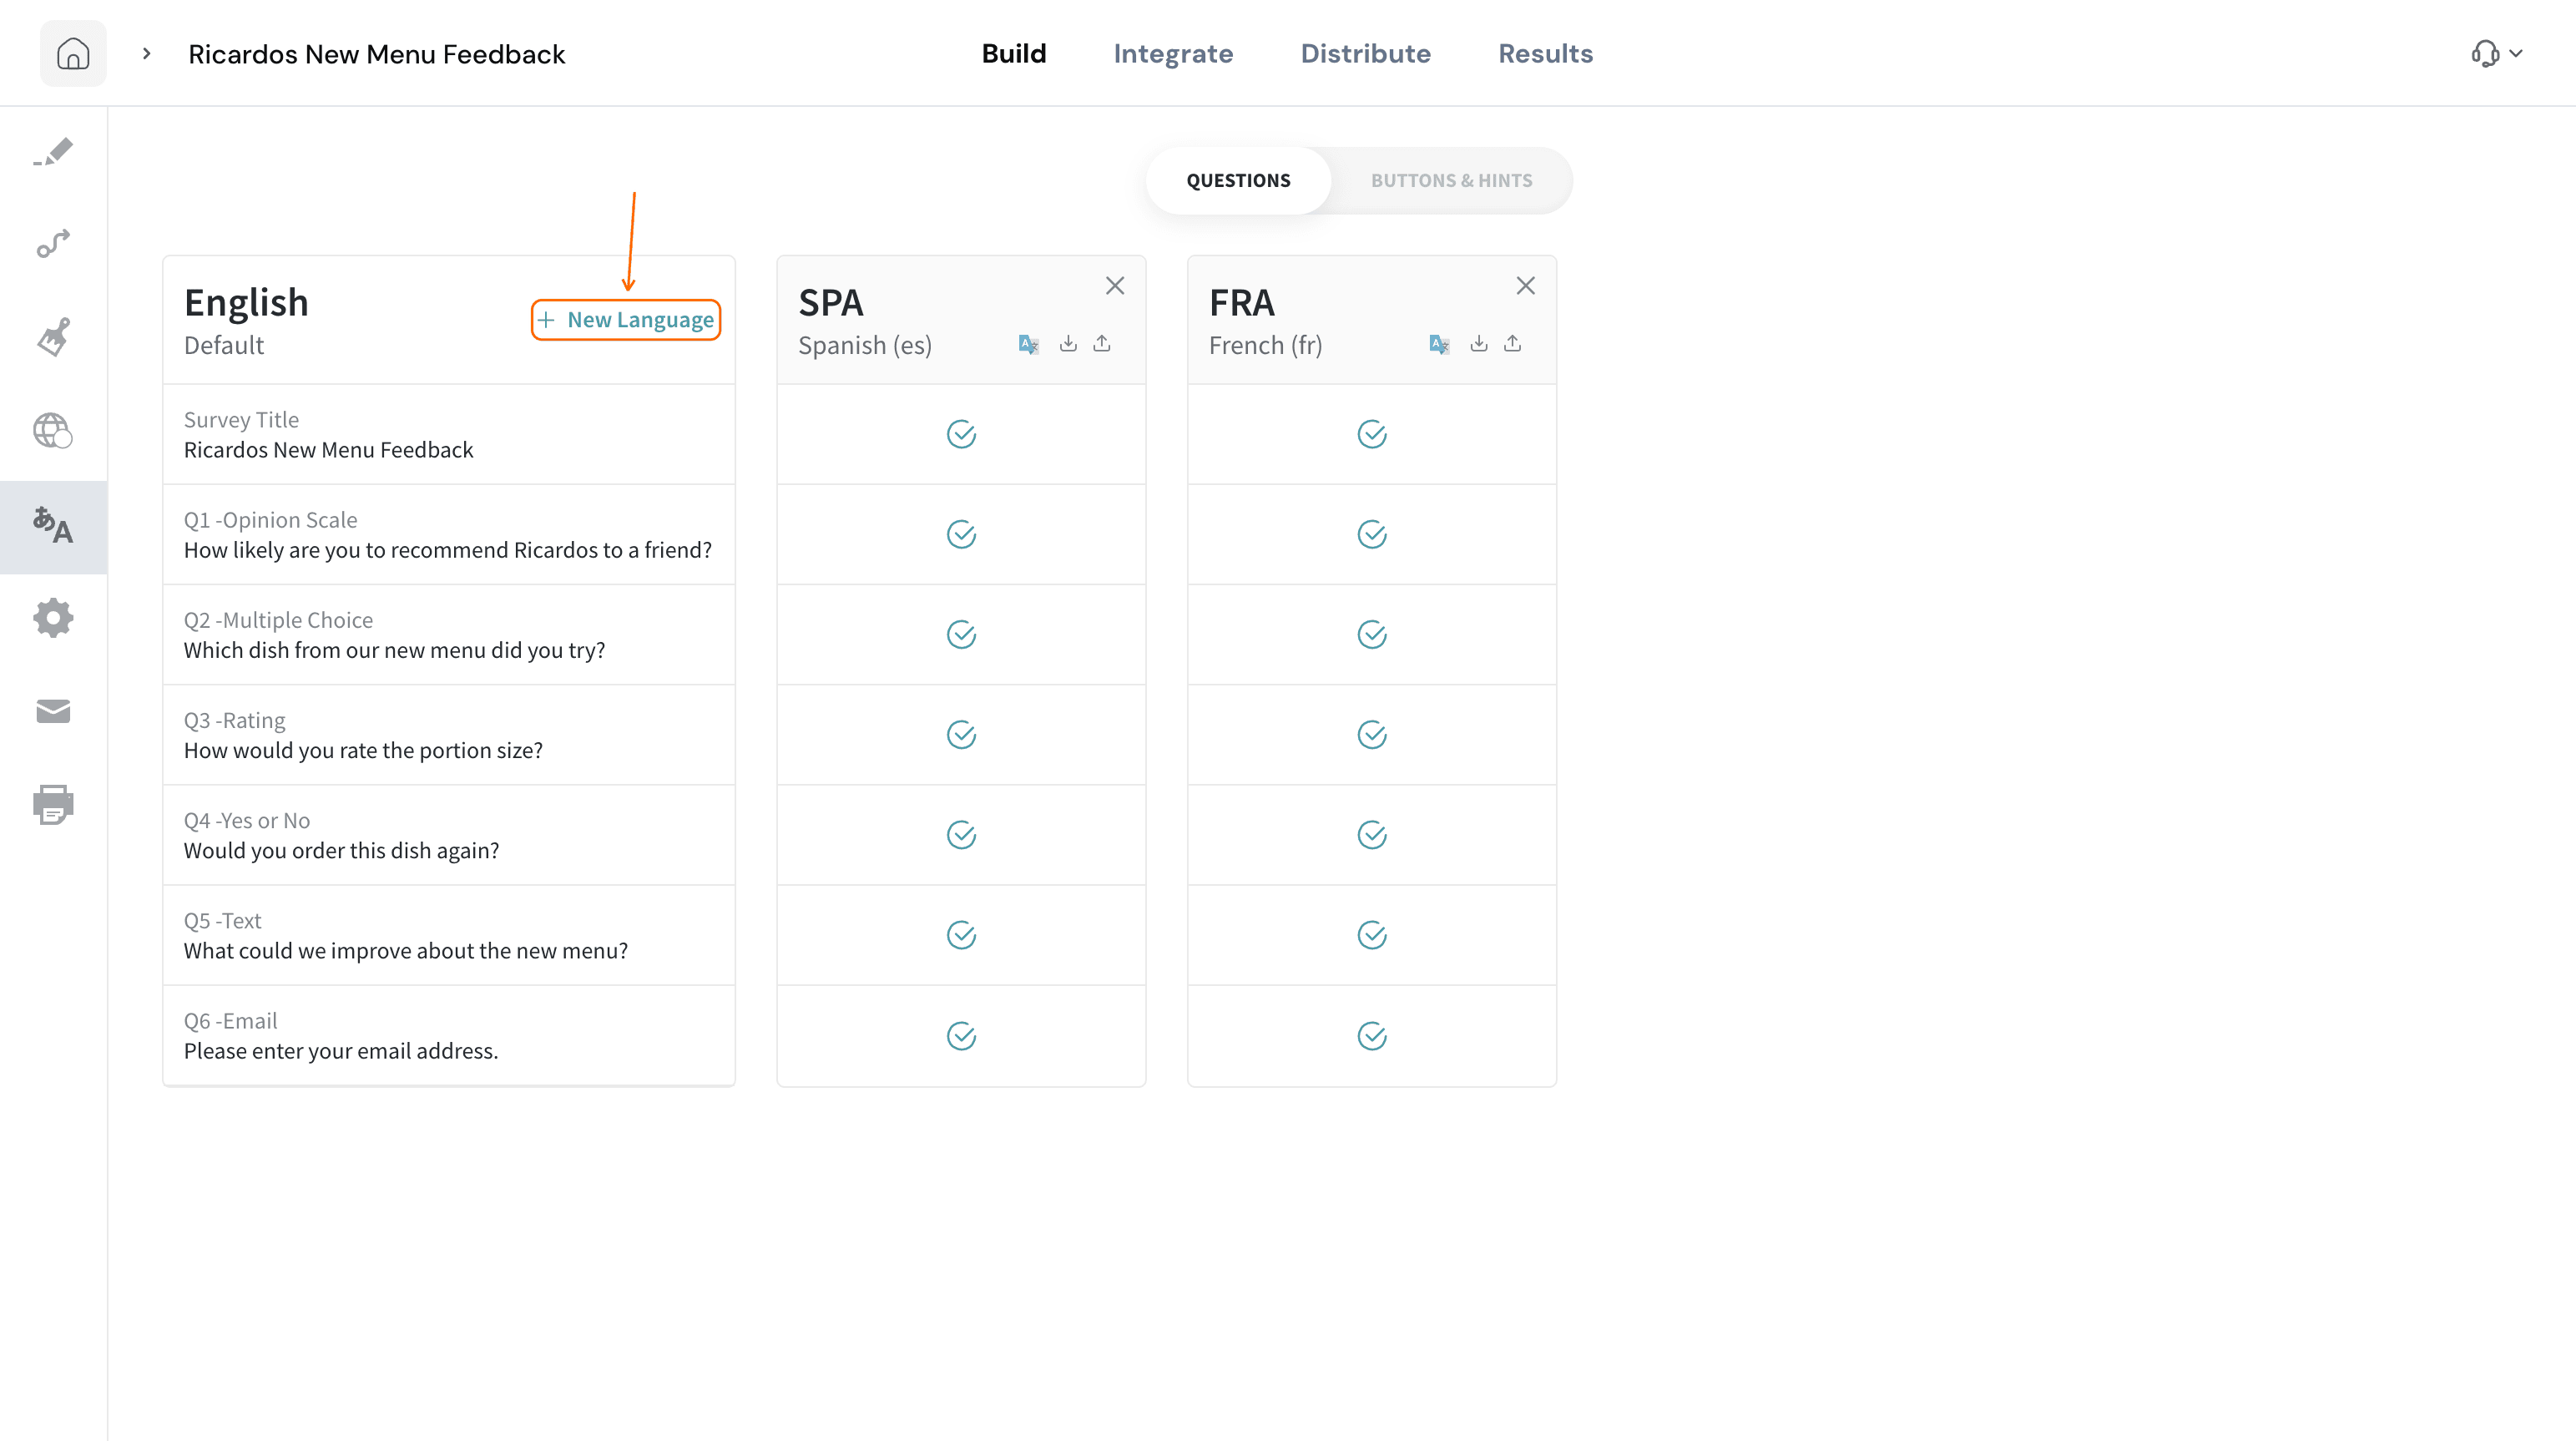
Task: Click French checkmark for Q6 Email
Action: [1372, 1036]
